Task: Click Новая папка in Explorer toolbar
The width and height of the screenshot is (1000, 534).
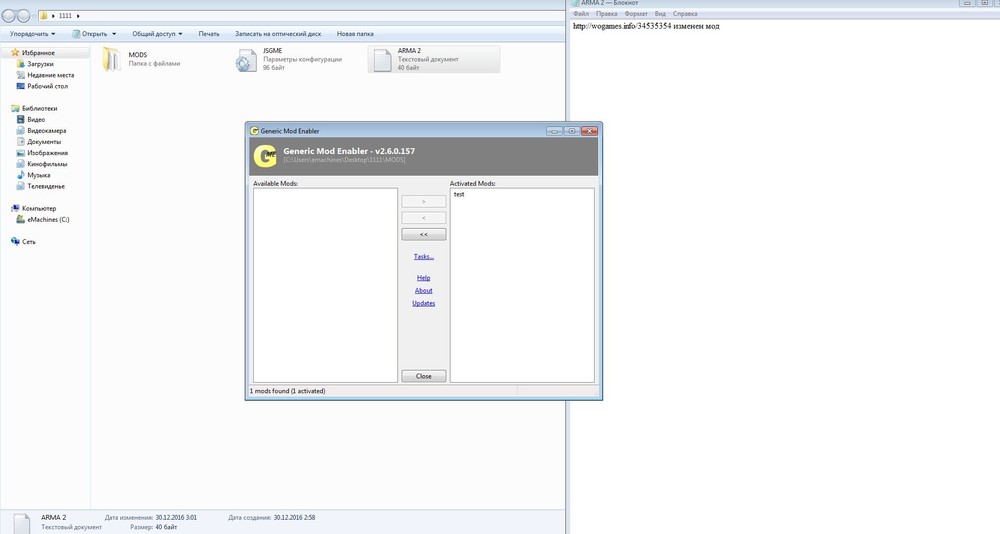Action: coord(355,34)
